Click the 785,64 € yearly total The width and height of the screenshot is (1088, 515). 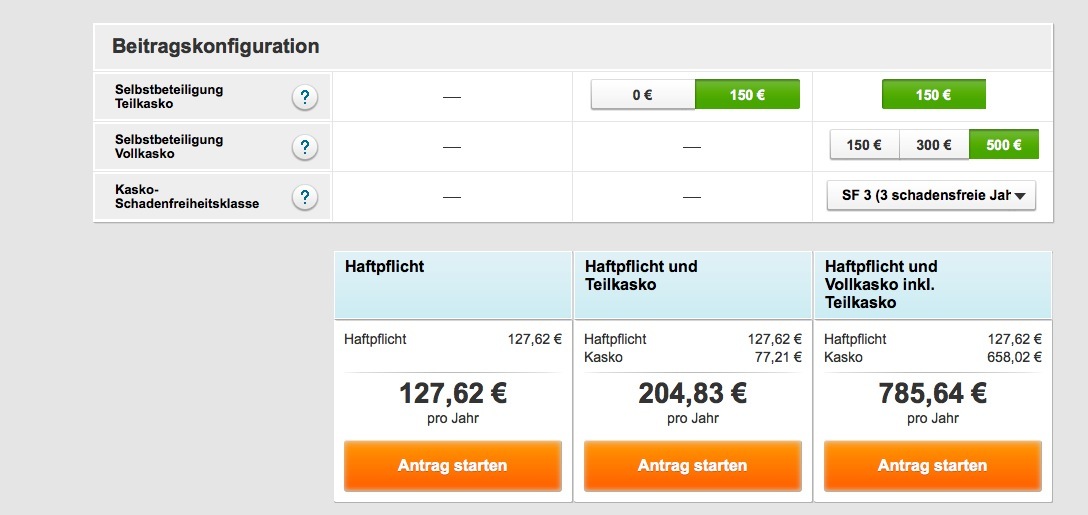click(932, 393)
